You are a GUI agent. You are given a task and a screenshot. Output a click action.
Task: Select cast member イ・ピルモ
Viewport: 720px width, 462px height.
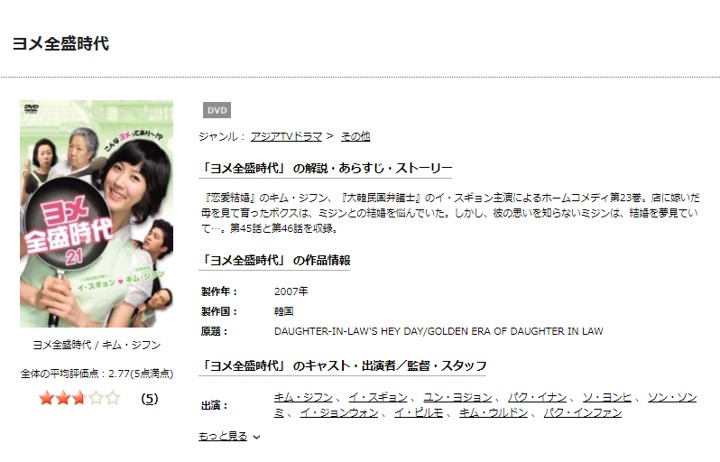pos(419,413)
